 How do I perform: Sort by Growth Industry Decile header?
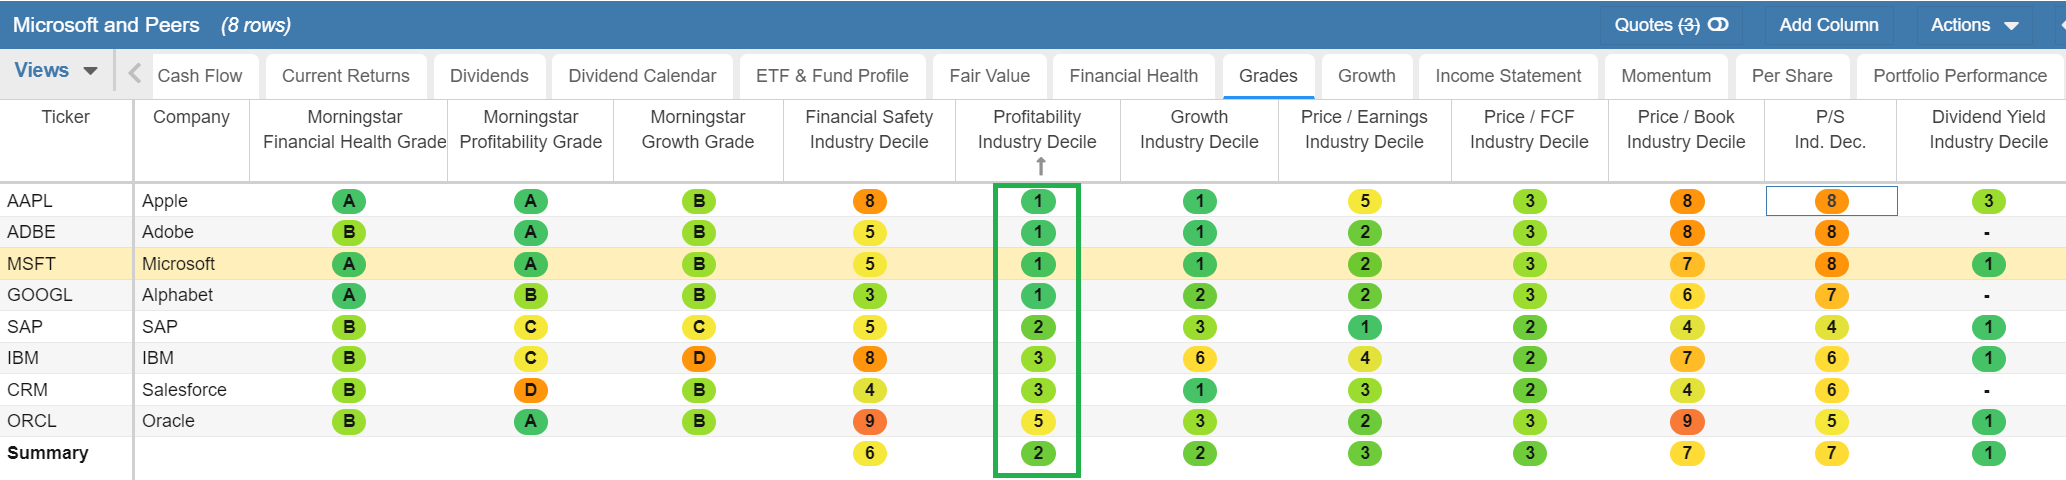[x=1199, y=129]
